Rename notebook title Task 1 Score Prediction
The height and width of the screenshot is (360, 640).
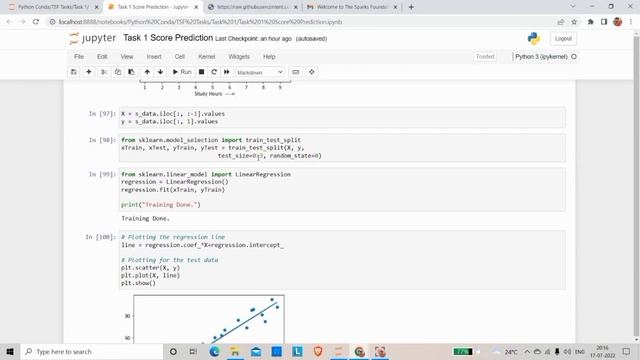168,38
